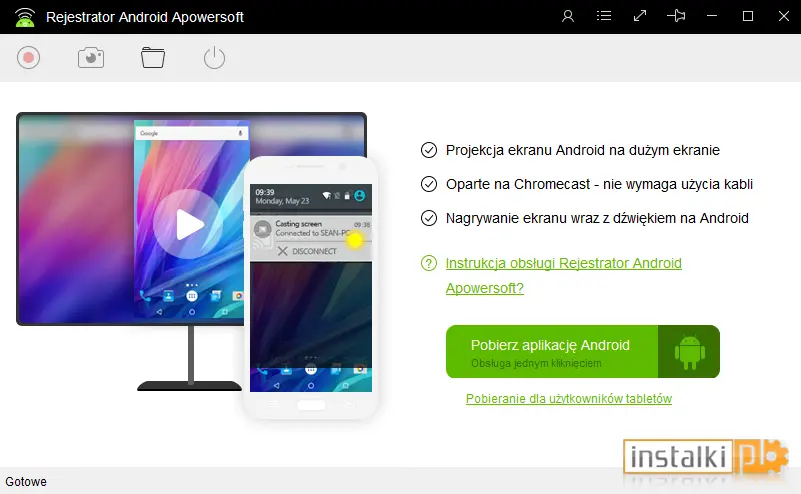Click Pobierz aplikację Android button

pyautogui.click(x=582, y=351)
